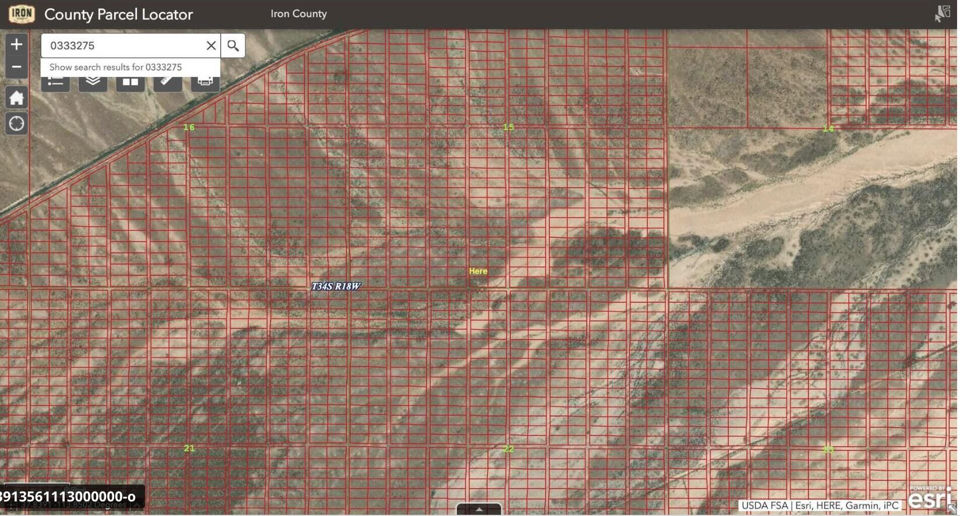Screen dimensions: 960x516
Task: Return to the default home extent
Action: [x=17, y=98]
